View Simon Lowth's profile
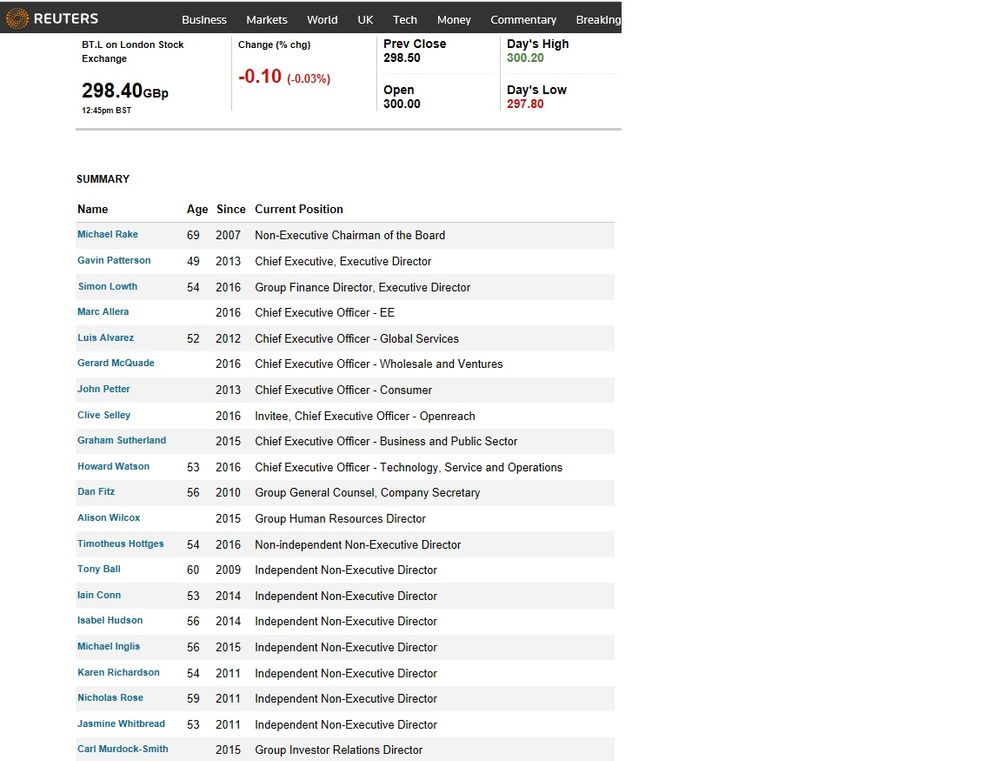The image size is (998, 761). 107,287
